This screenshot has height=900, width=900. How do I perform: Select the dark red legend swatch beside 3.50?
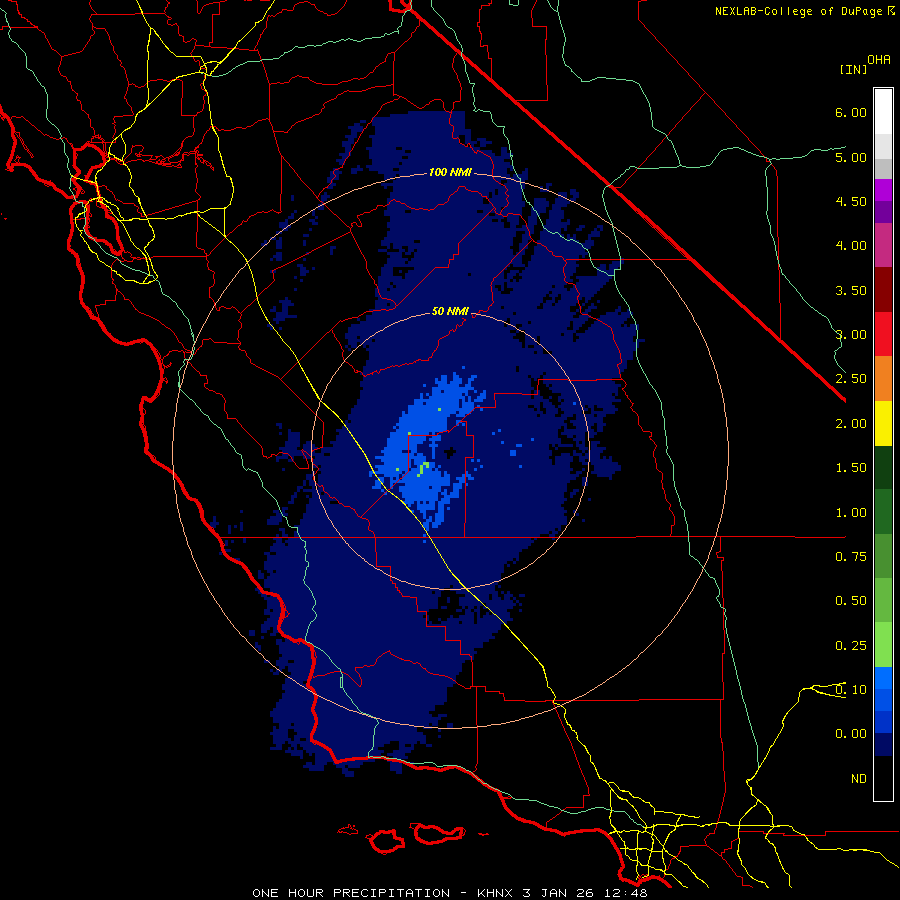883,290
